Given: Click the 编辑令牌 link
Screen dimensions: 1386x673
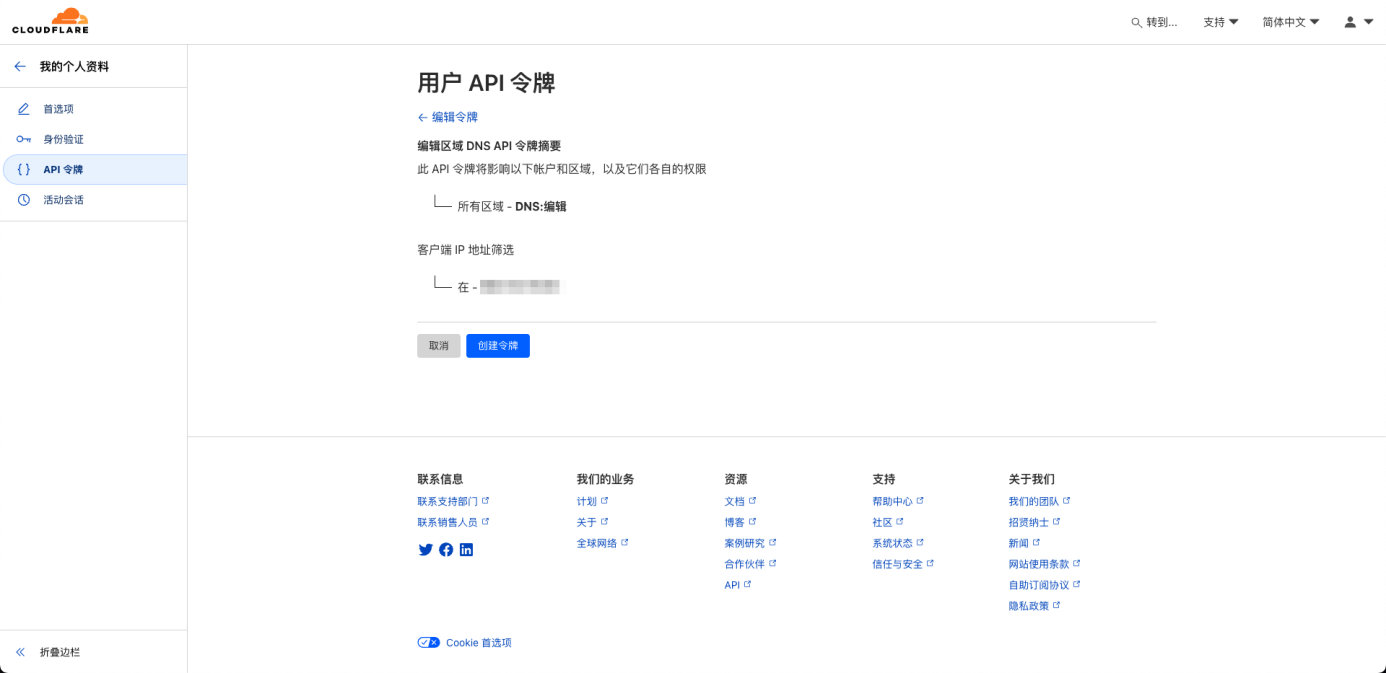Looking at the screenshot, I should pyautogui.click(x=448, y=117).
